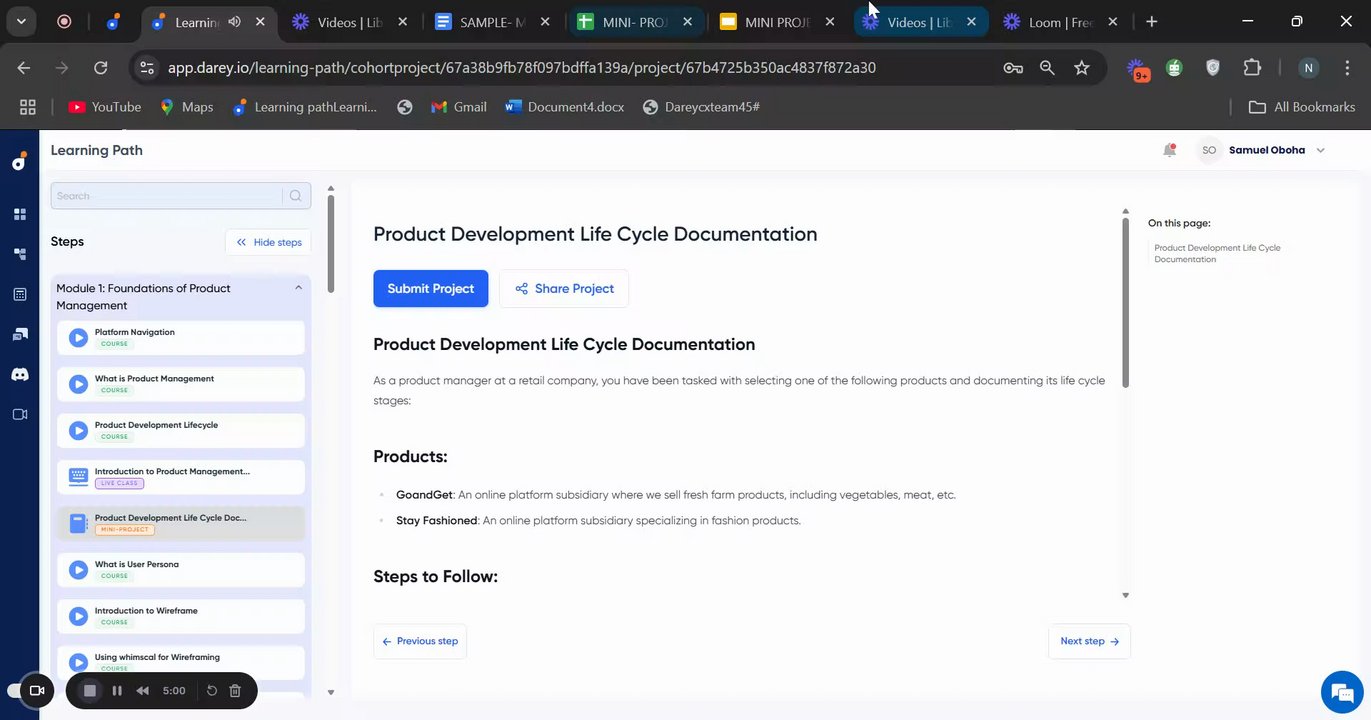Open the Chrome tab search dropdown

pos(21,22)
